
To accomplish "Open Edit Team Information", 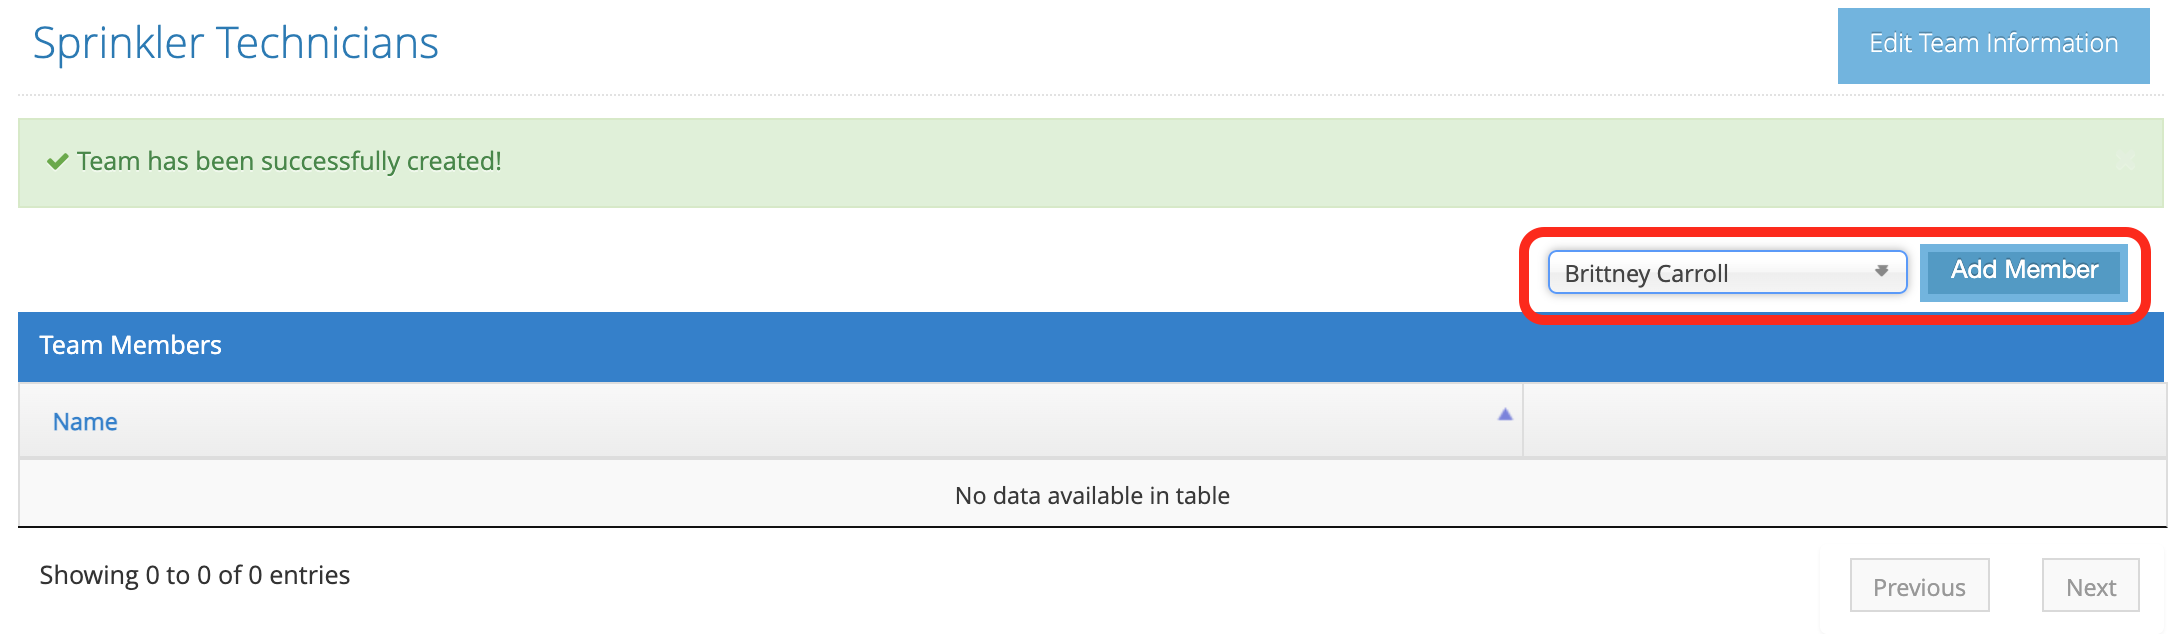I will [x=1993, y=45].
